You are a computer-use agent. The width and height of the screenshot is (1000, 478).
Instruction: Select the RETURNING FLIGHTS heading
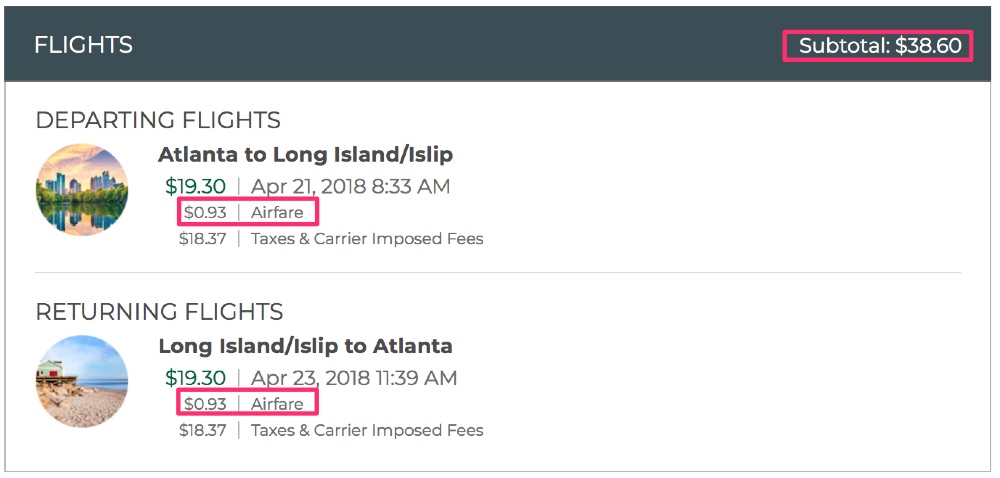point(159,312)
